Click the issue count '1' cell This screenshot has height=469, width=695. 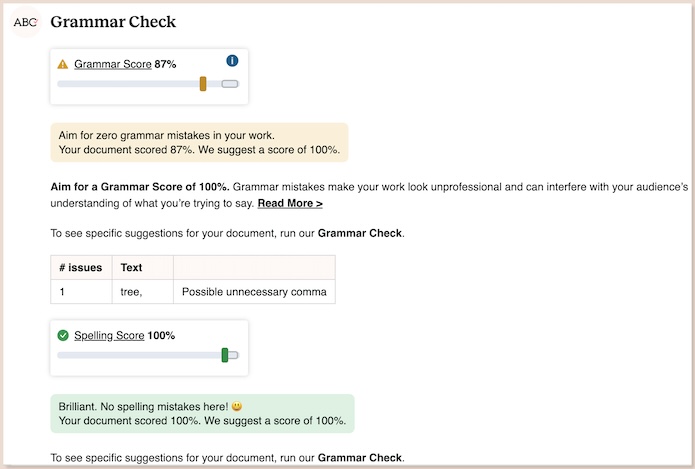(x=81, y=292)
